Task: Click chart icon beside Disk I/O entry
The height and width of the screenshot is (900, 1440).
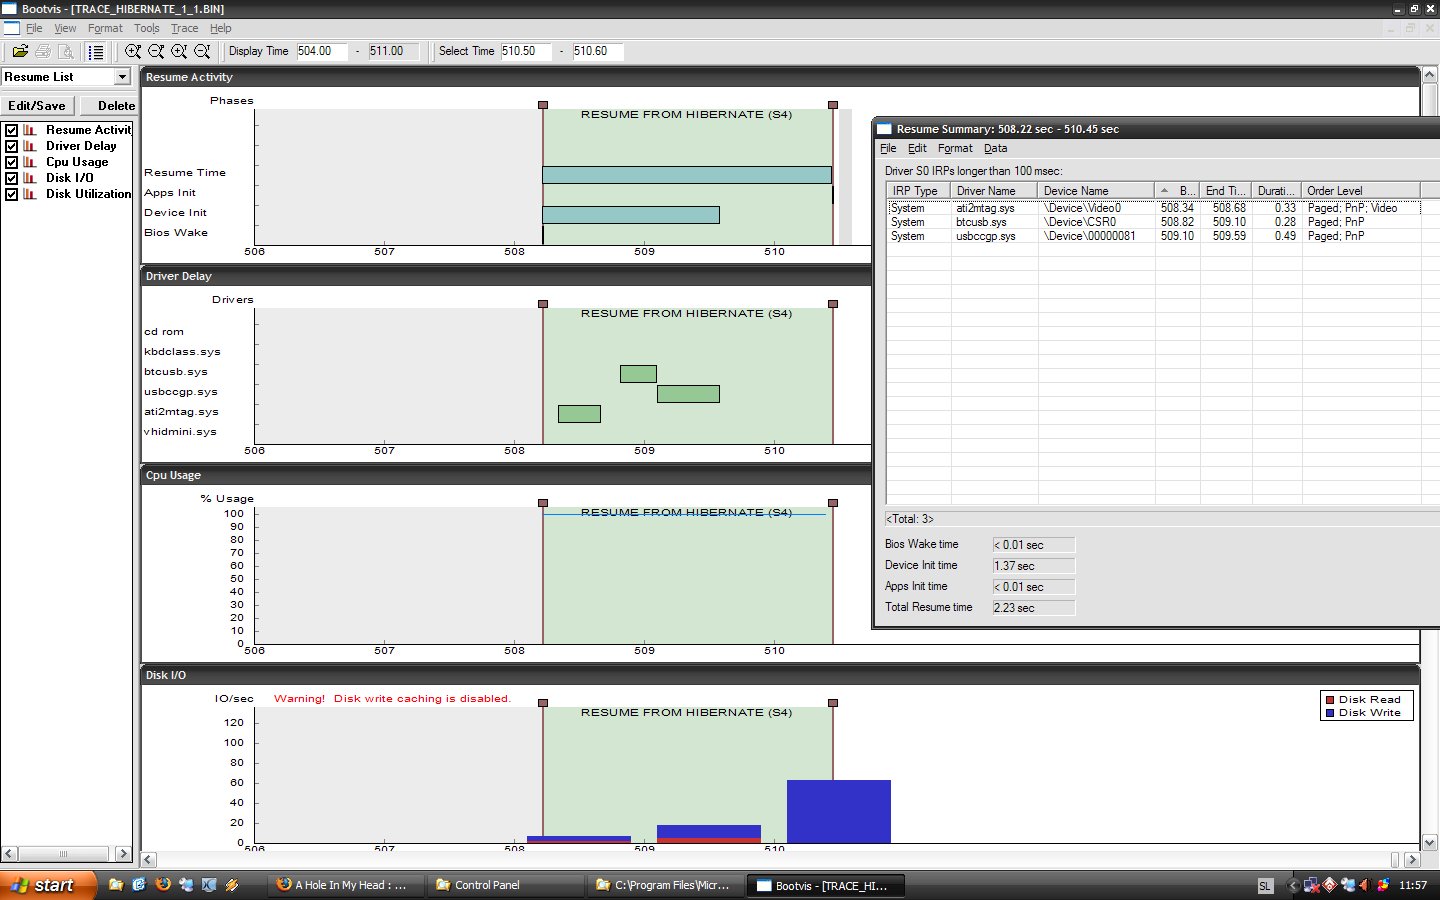Action: (30, 178)
